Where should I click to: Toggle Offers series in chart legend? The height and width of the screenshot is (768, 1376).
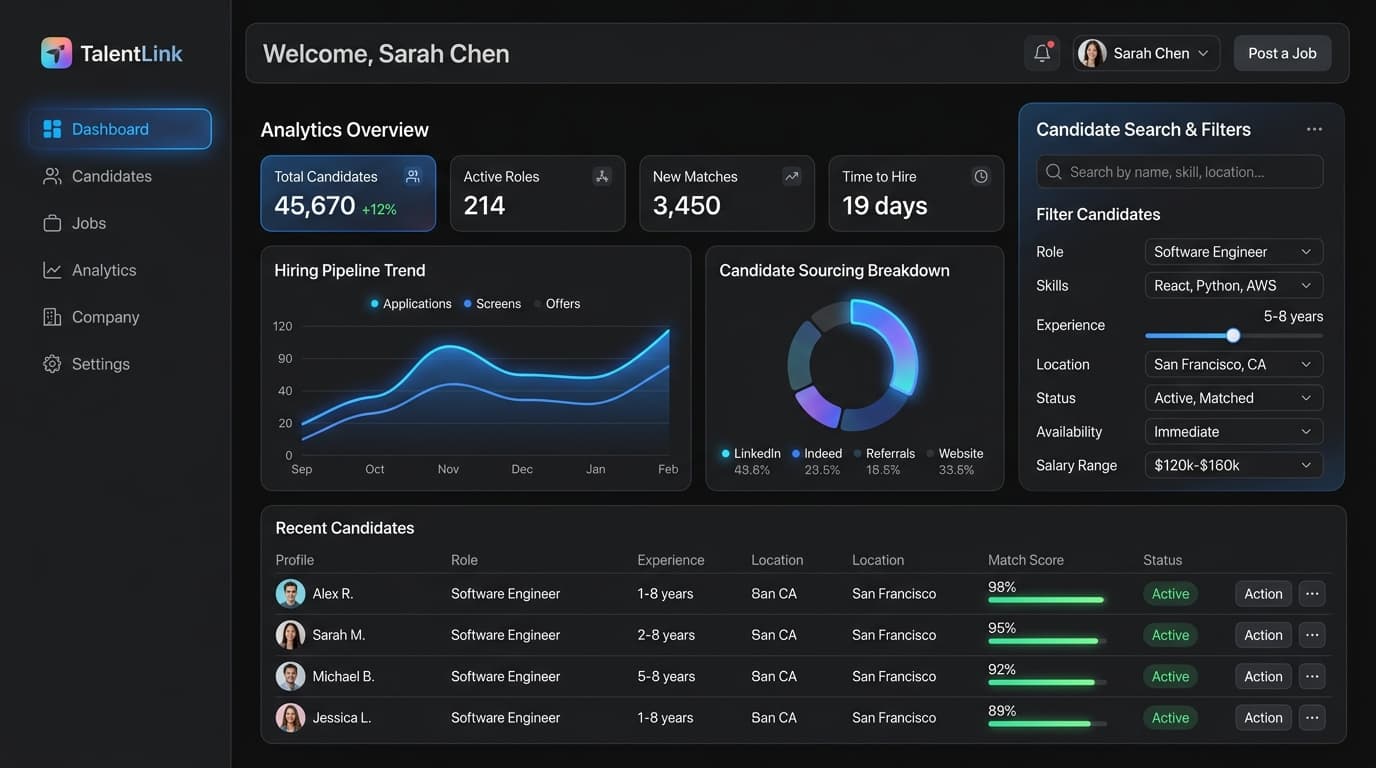tap(556, 304)
